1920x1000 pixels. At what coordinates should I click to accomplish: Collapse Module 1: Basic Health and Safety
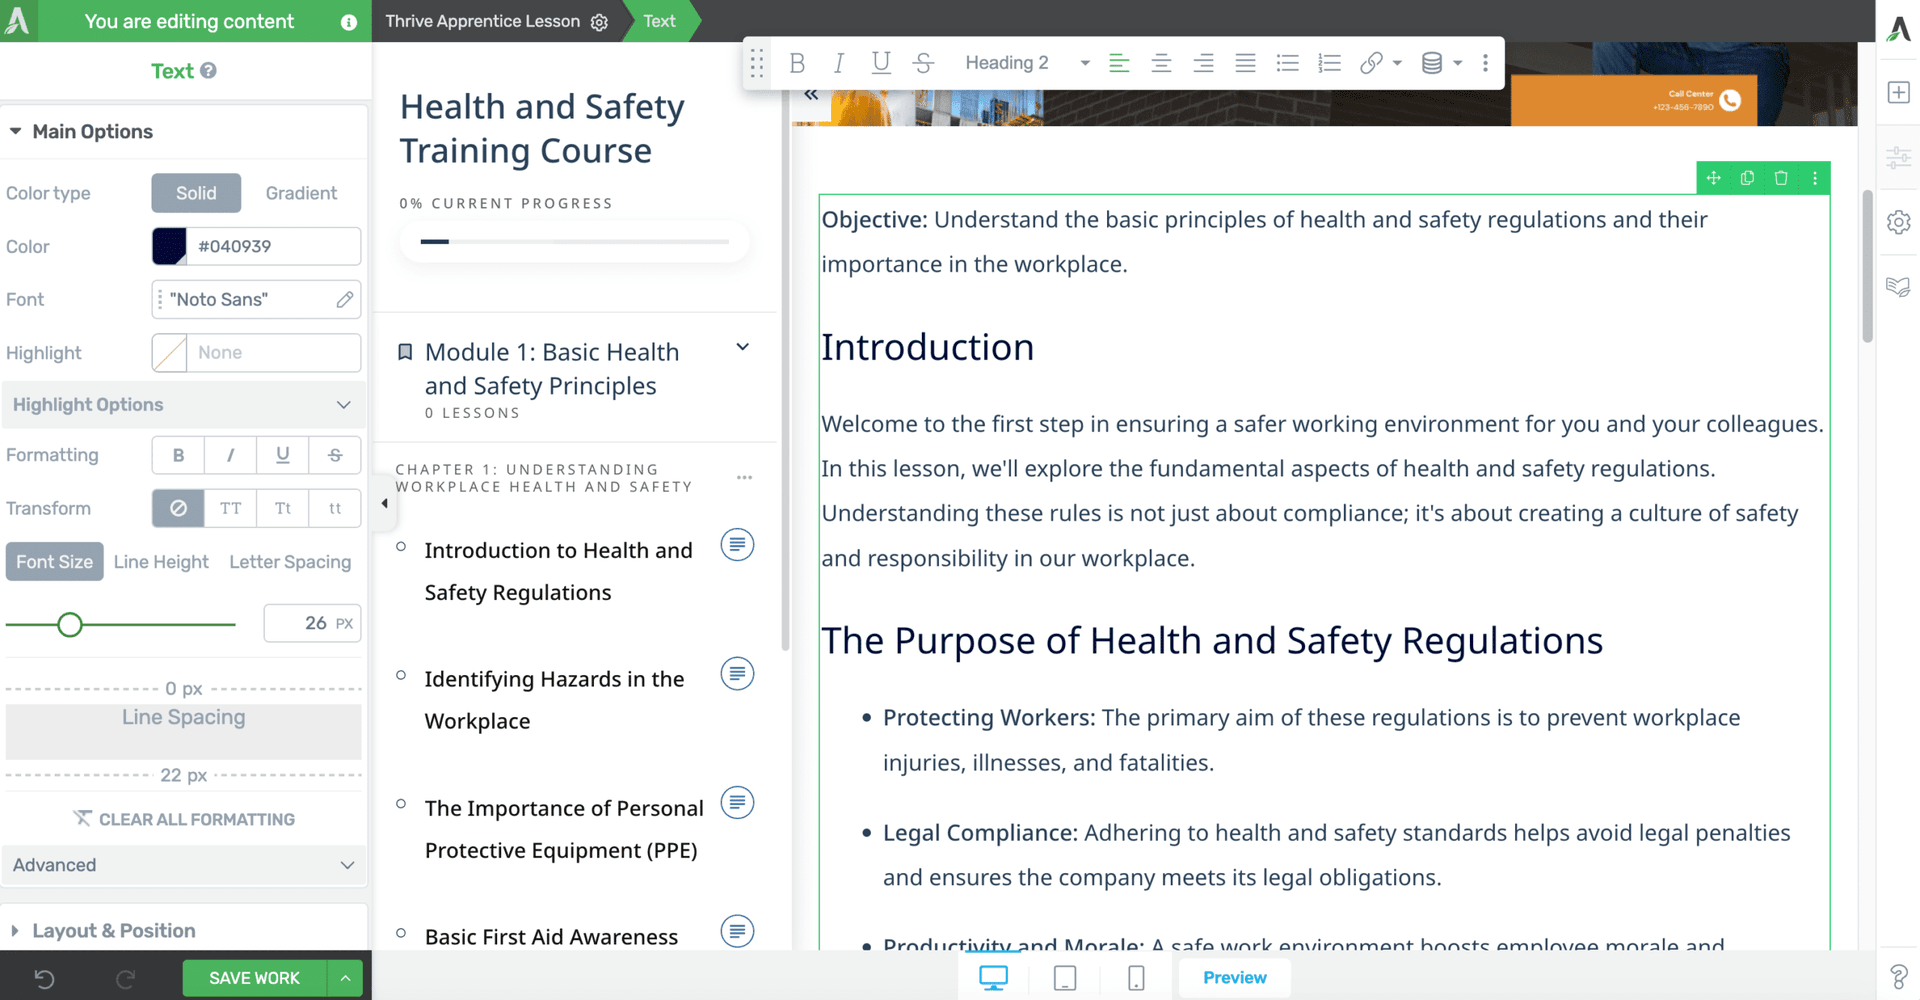click(x=742, y=346)
